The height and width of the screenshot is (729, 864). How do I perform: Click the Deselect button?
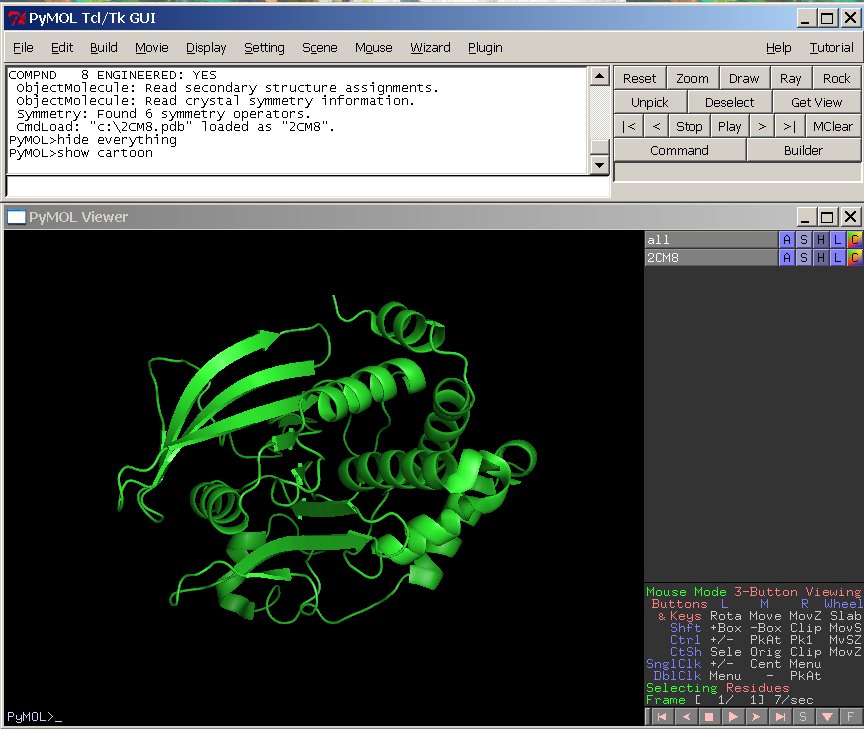[x=730, y=102]
